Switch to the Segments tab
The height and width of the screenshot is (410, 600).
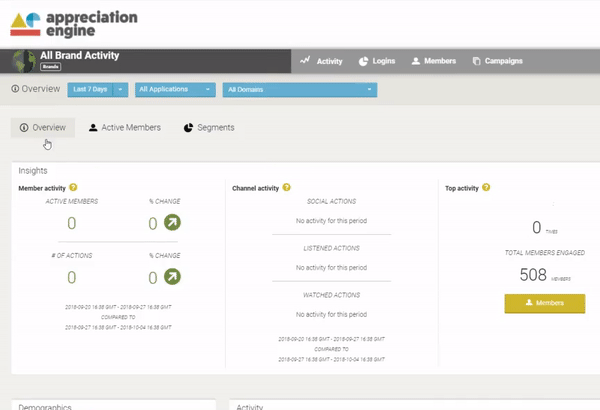point(209,127)
